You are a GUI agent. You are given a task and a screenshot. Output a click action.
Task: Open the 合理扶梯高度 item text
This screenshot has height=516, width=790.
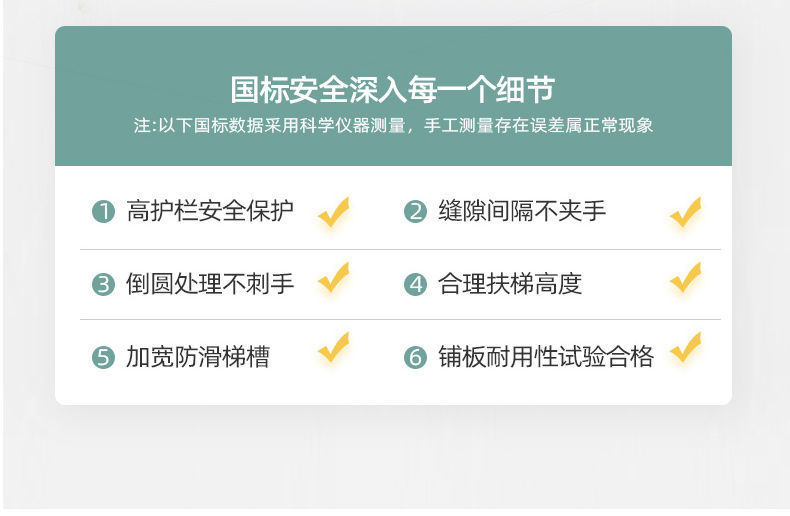510,284
